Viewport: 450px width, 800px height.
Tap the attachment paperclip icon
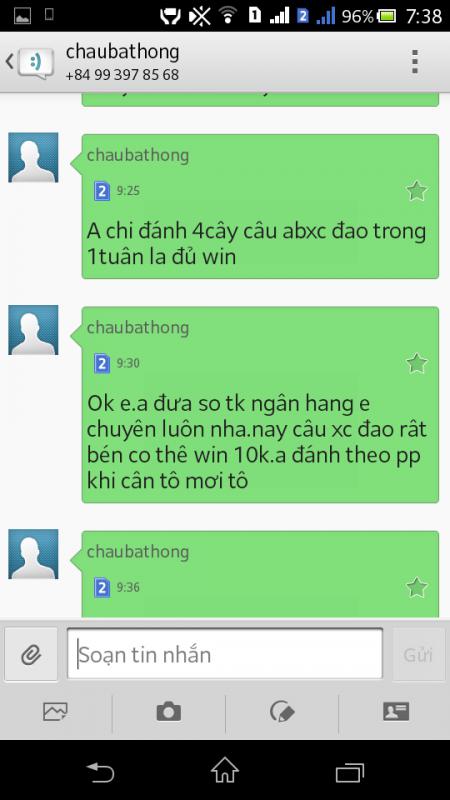pos(31,654)
